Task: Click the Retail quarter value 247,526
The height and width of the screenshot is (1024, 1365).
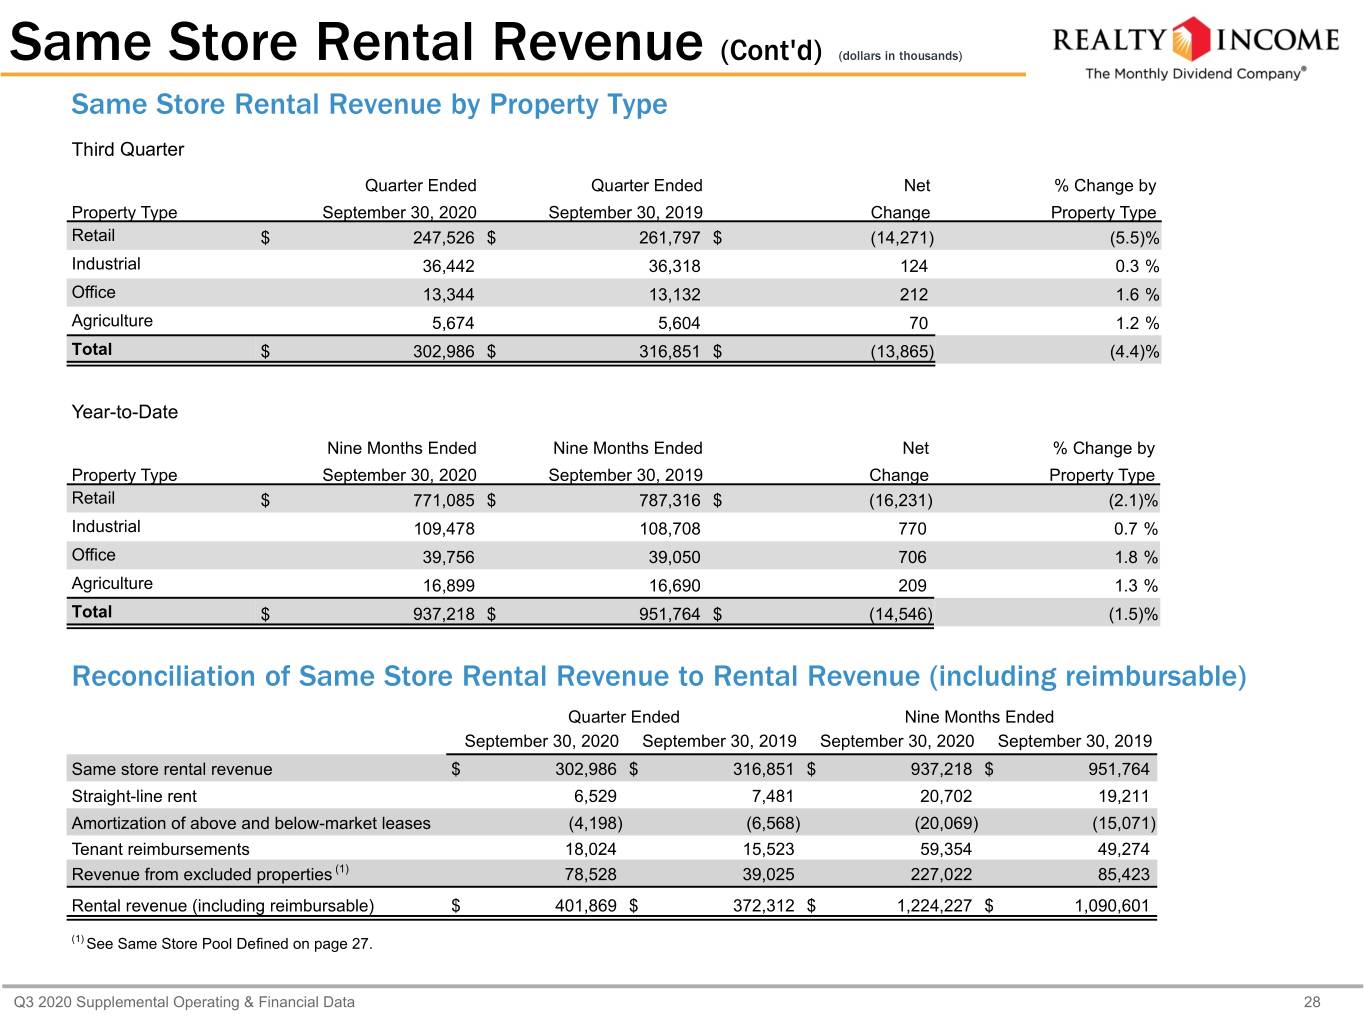Action: pos(444,238)
